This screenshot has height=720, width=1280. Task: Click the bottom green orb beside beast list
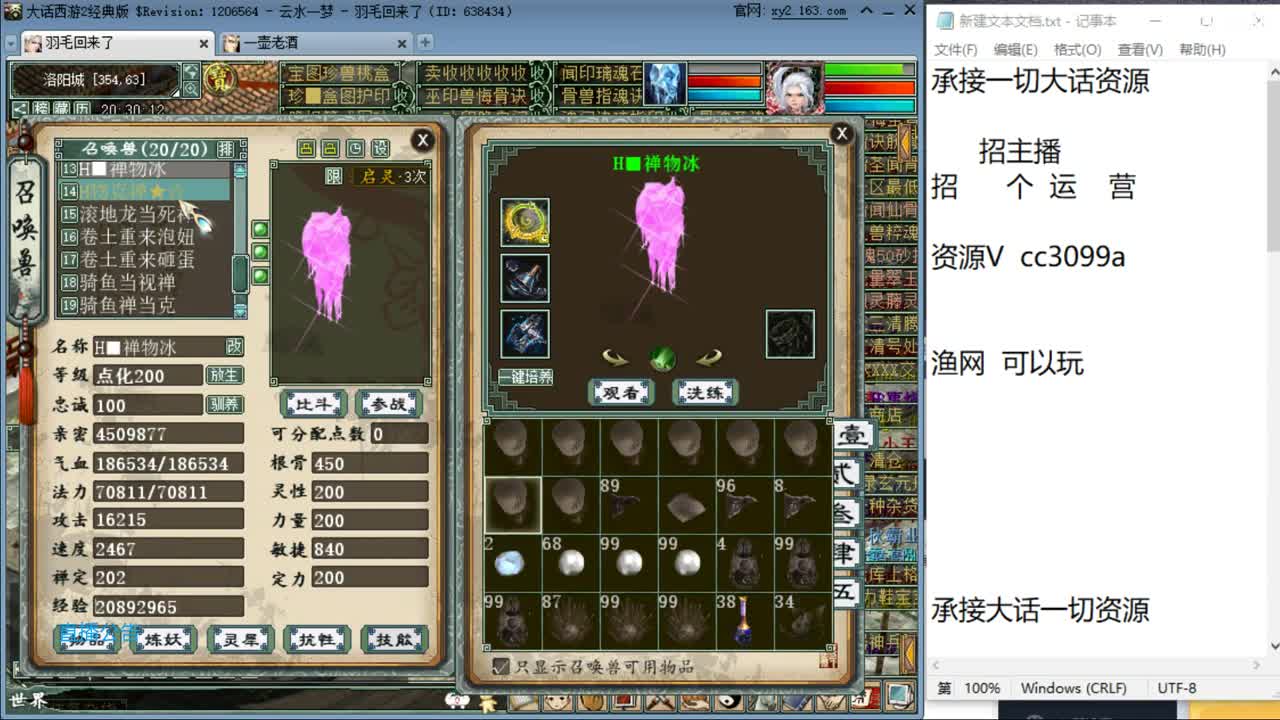point(260,276)
